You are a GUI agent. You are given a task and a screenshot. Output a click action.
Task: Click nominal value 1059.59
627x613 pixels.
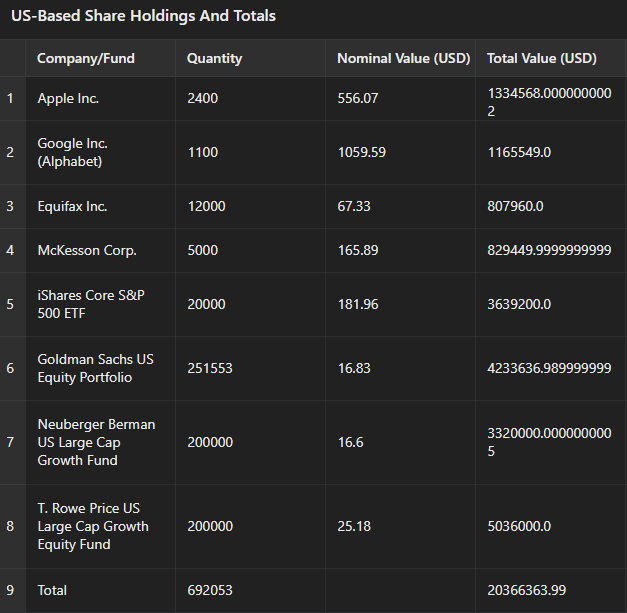click(x=361, y=152)
